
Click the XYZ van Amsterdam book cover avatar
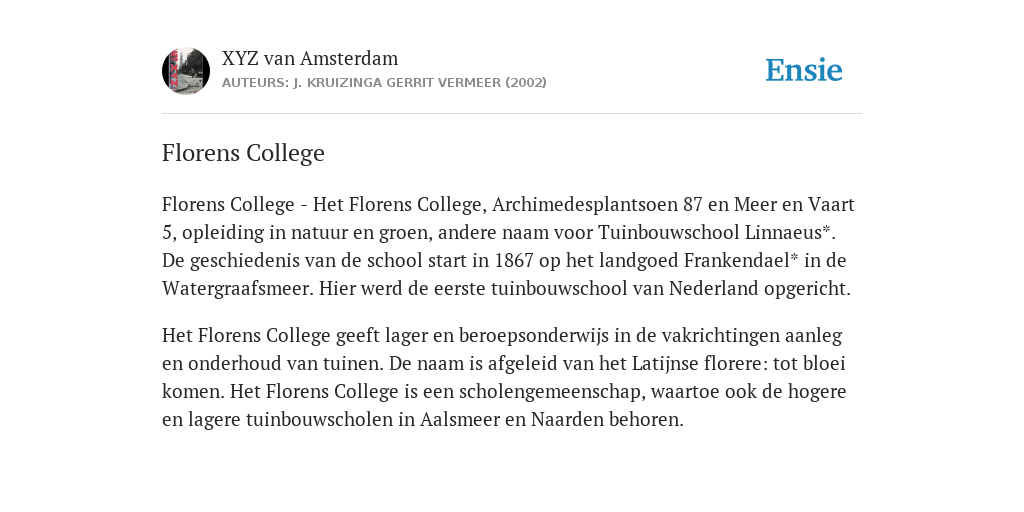tap(186, 71)
